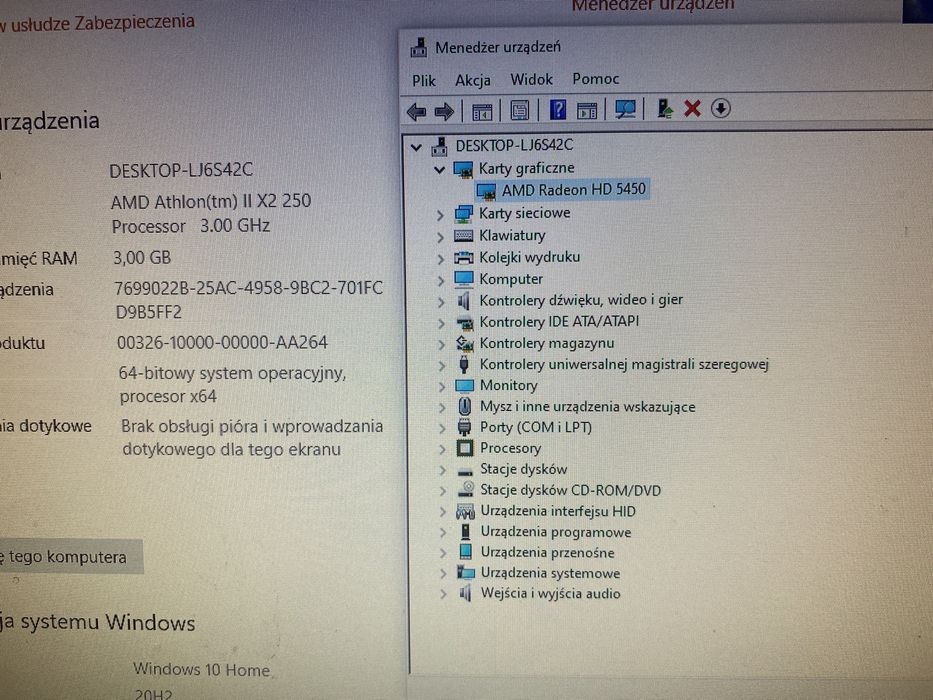Click the Kontrolery IDE ATA/ATAPI icon
Viewport: 933px width, 700px height.
point(464,323)
